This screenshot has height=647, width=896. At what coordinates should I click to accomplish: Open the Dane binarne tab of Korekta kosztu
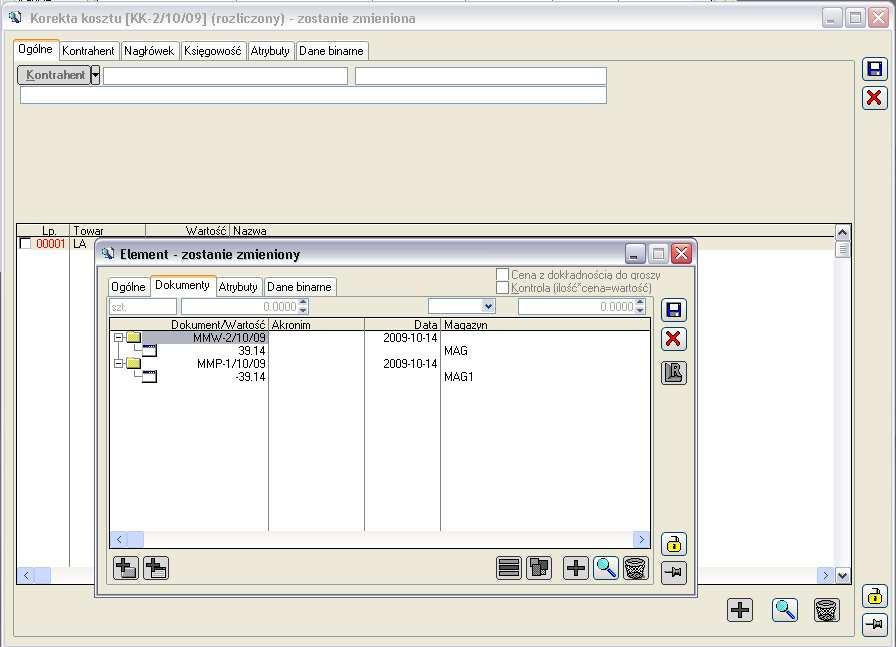(331, 51)
